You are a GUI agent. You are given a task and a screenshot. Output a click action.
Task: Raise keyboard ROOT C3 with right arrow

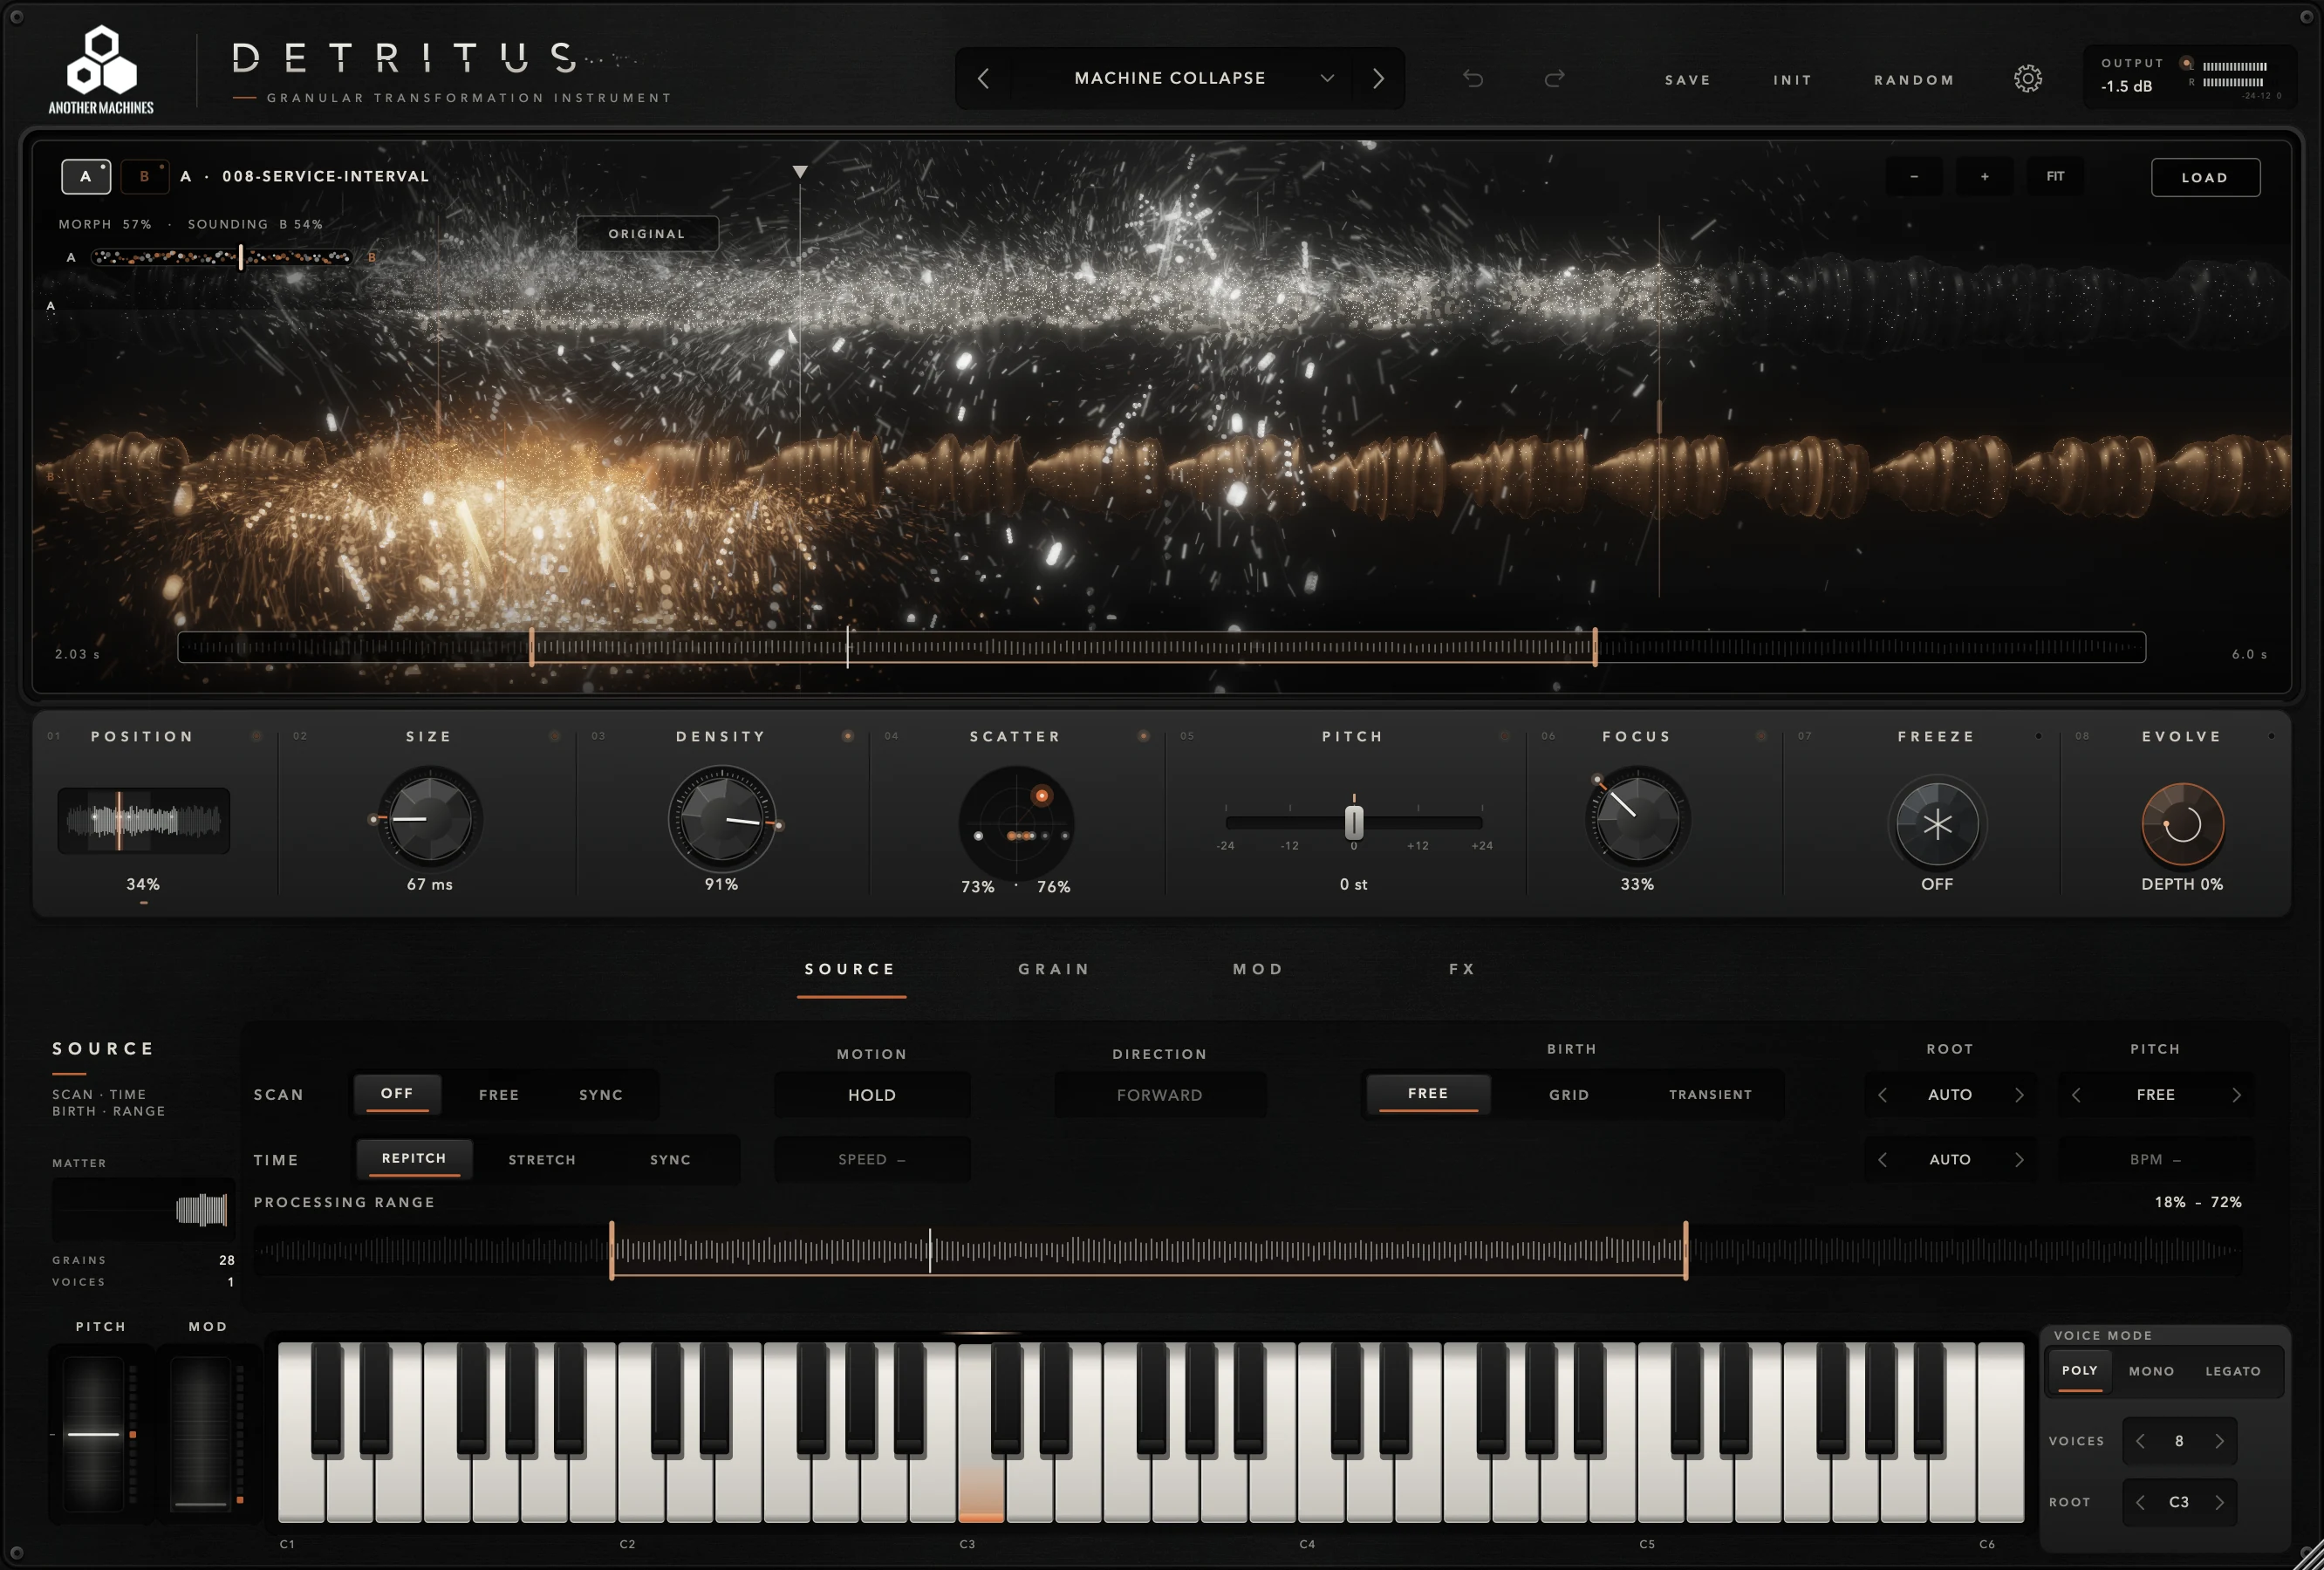pos(2219,1502)
